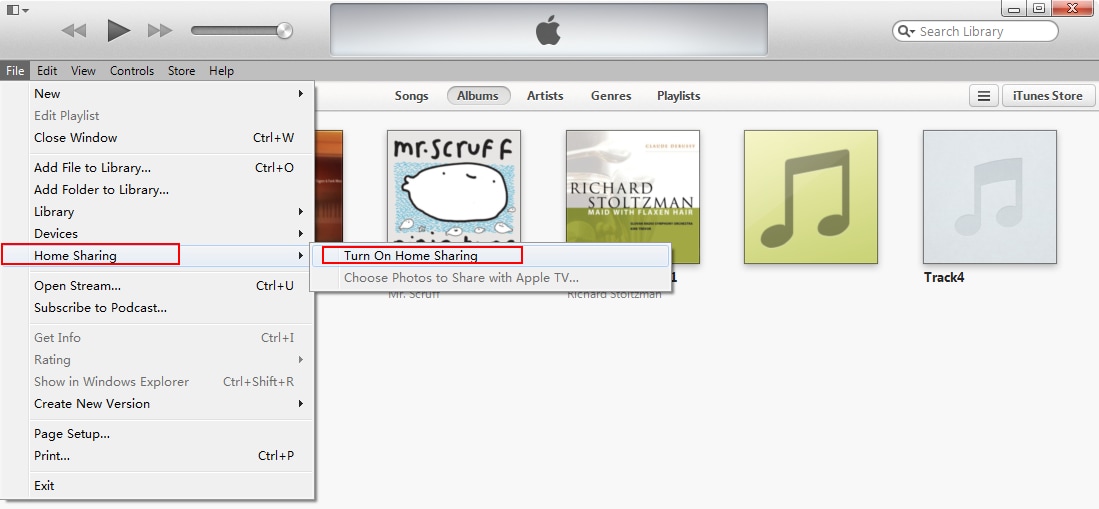Switch to the Artists tab
This screenshot has height=509, width=1099.
[545, 96]
